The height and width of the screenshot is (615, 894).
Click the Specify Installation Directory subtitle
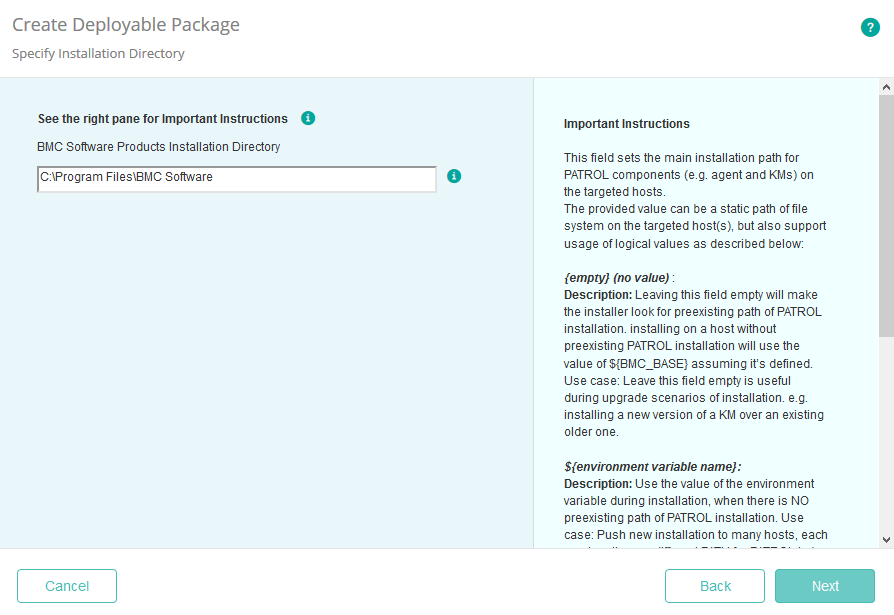(x=97, y=53)
